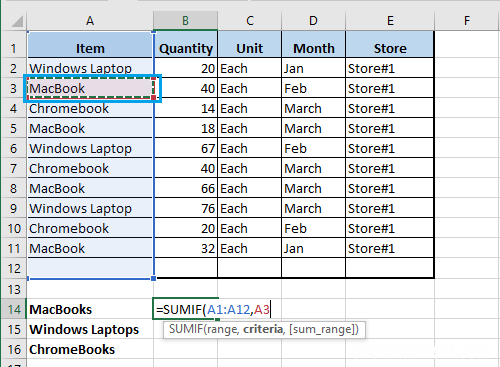Click range argument in formula tooltip
This screenshot has width=500, height=367.
coord(222,329)
